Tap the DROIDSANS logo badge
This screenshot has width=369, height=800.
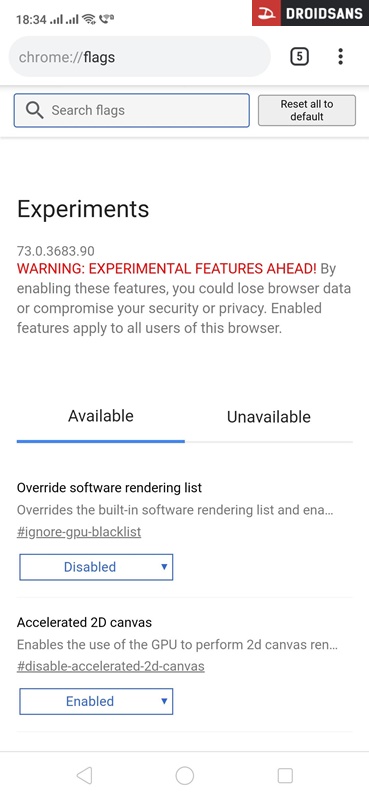(x=310, y=13)
